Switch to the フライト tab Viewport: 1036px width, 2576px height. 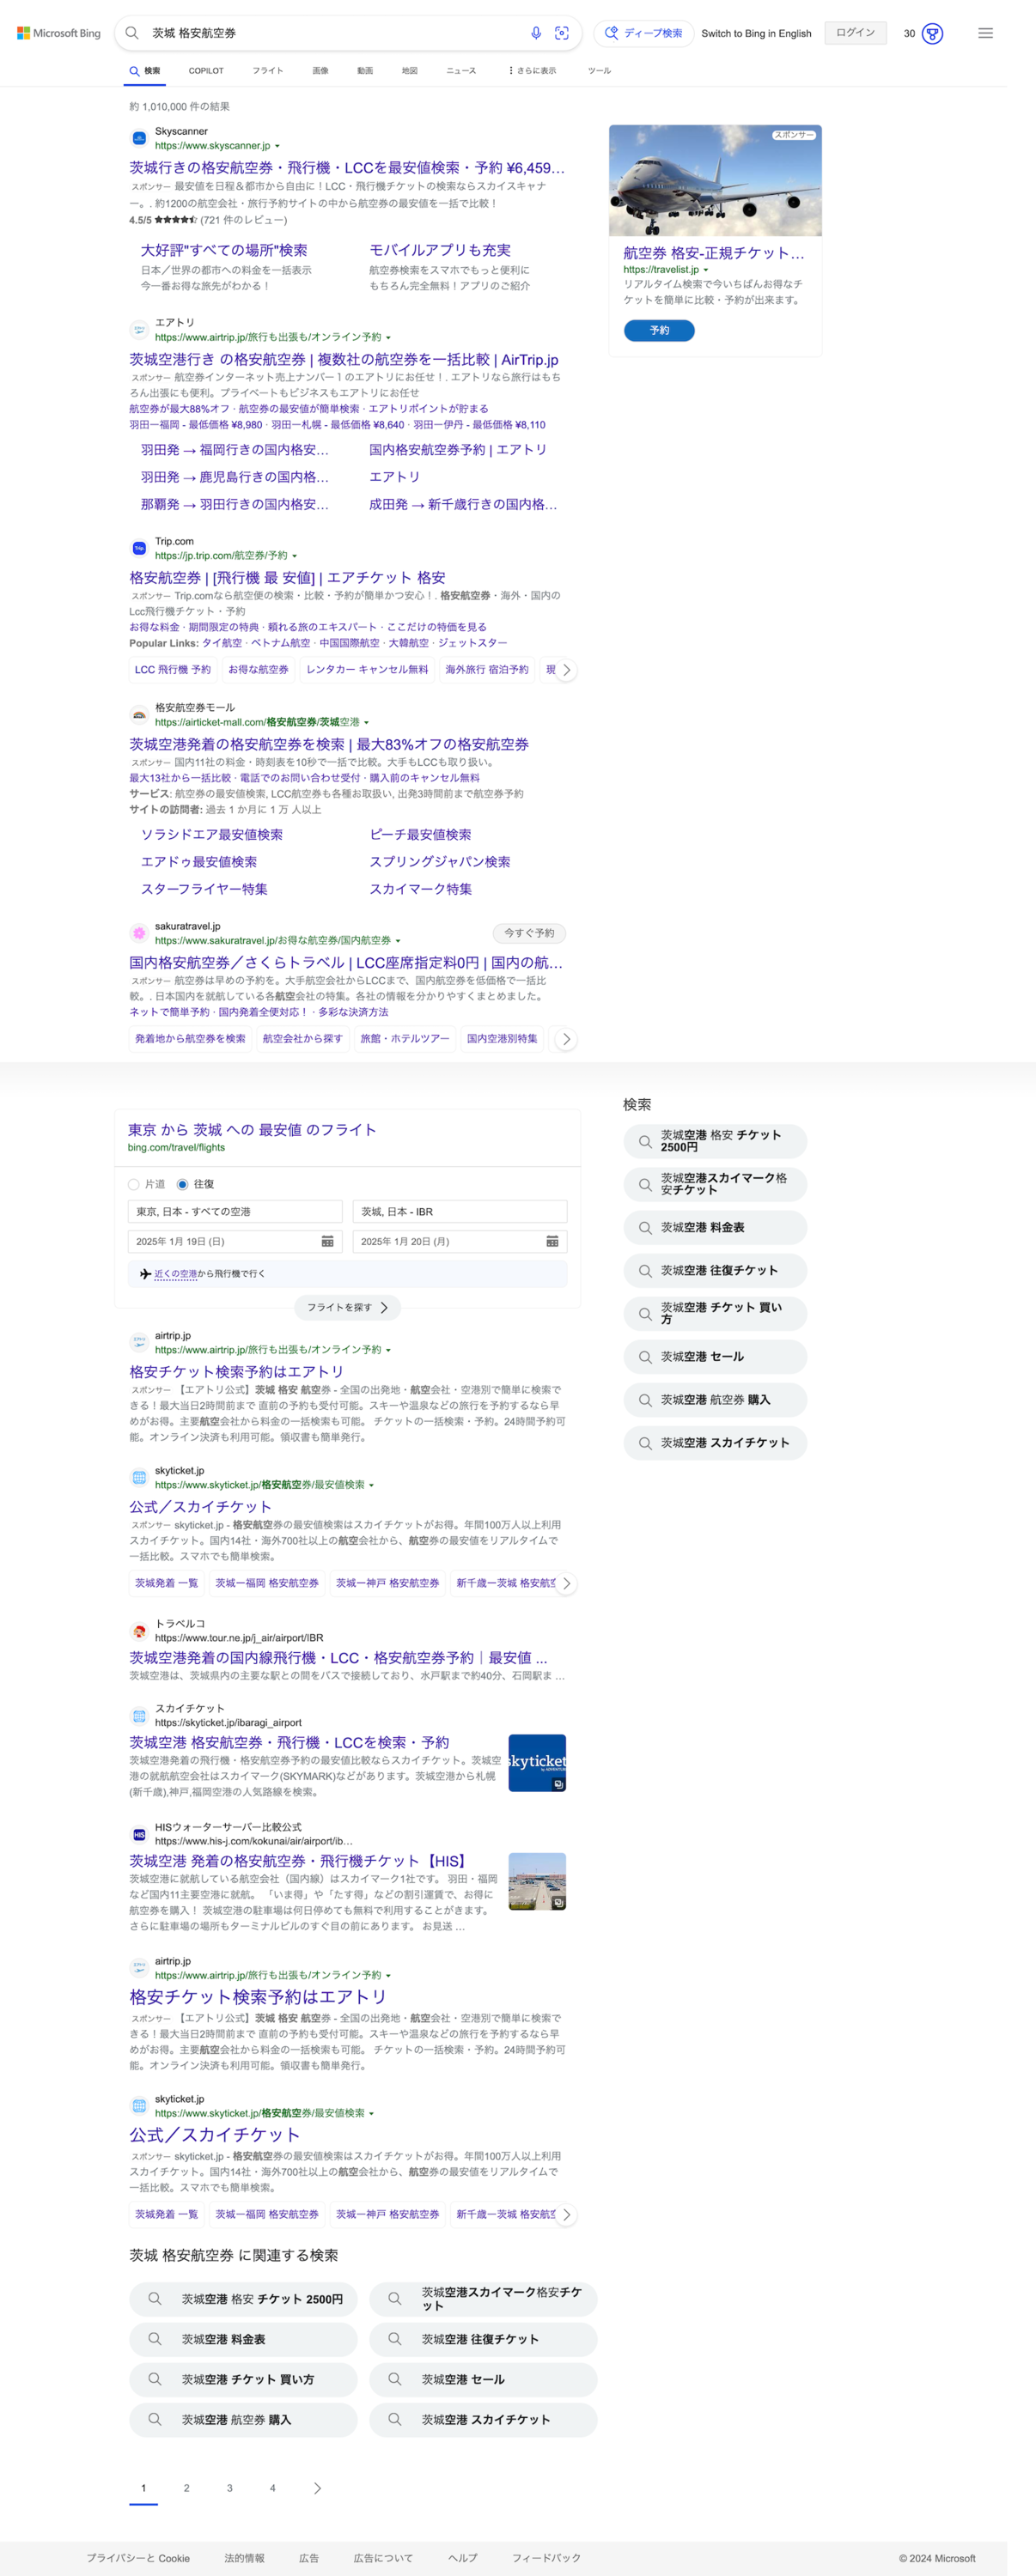click(267, 71)
